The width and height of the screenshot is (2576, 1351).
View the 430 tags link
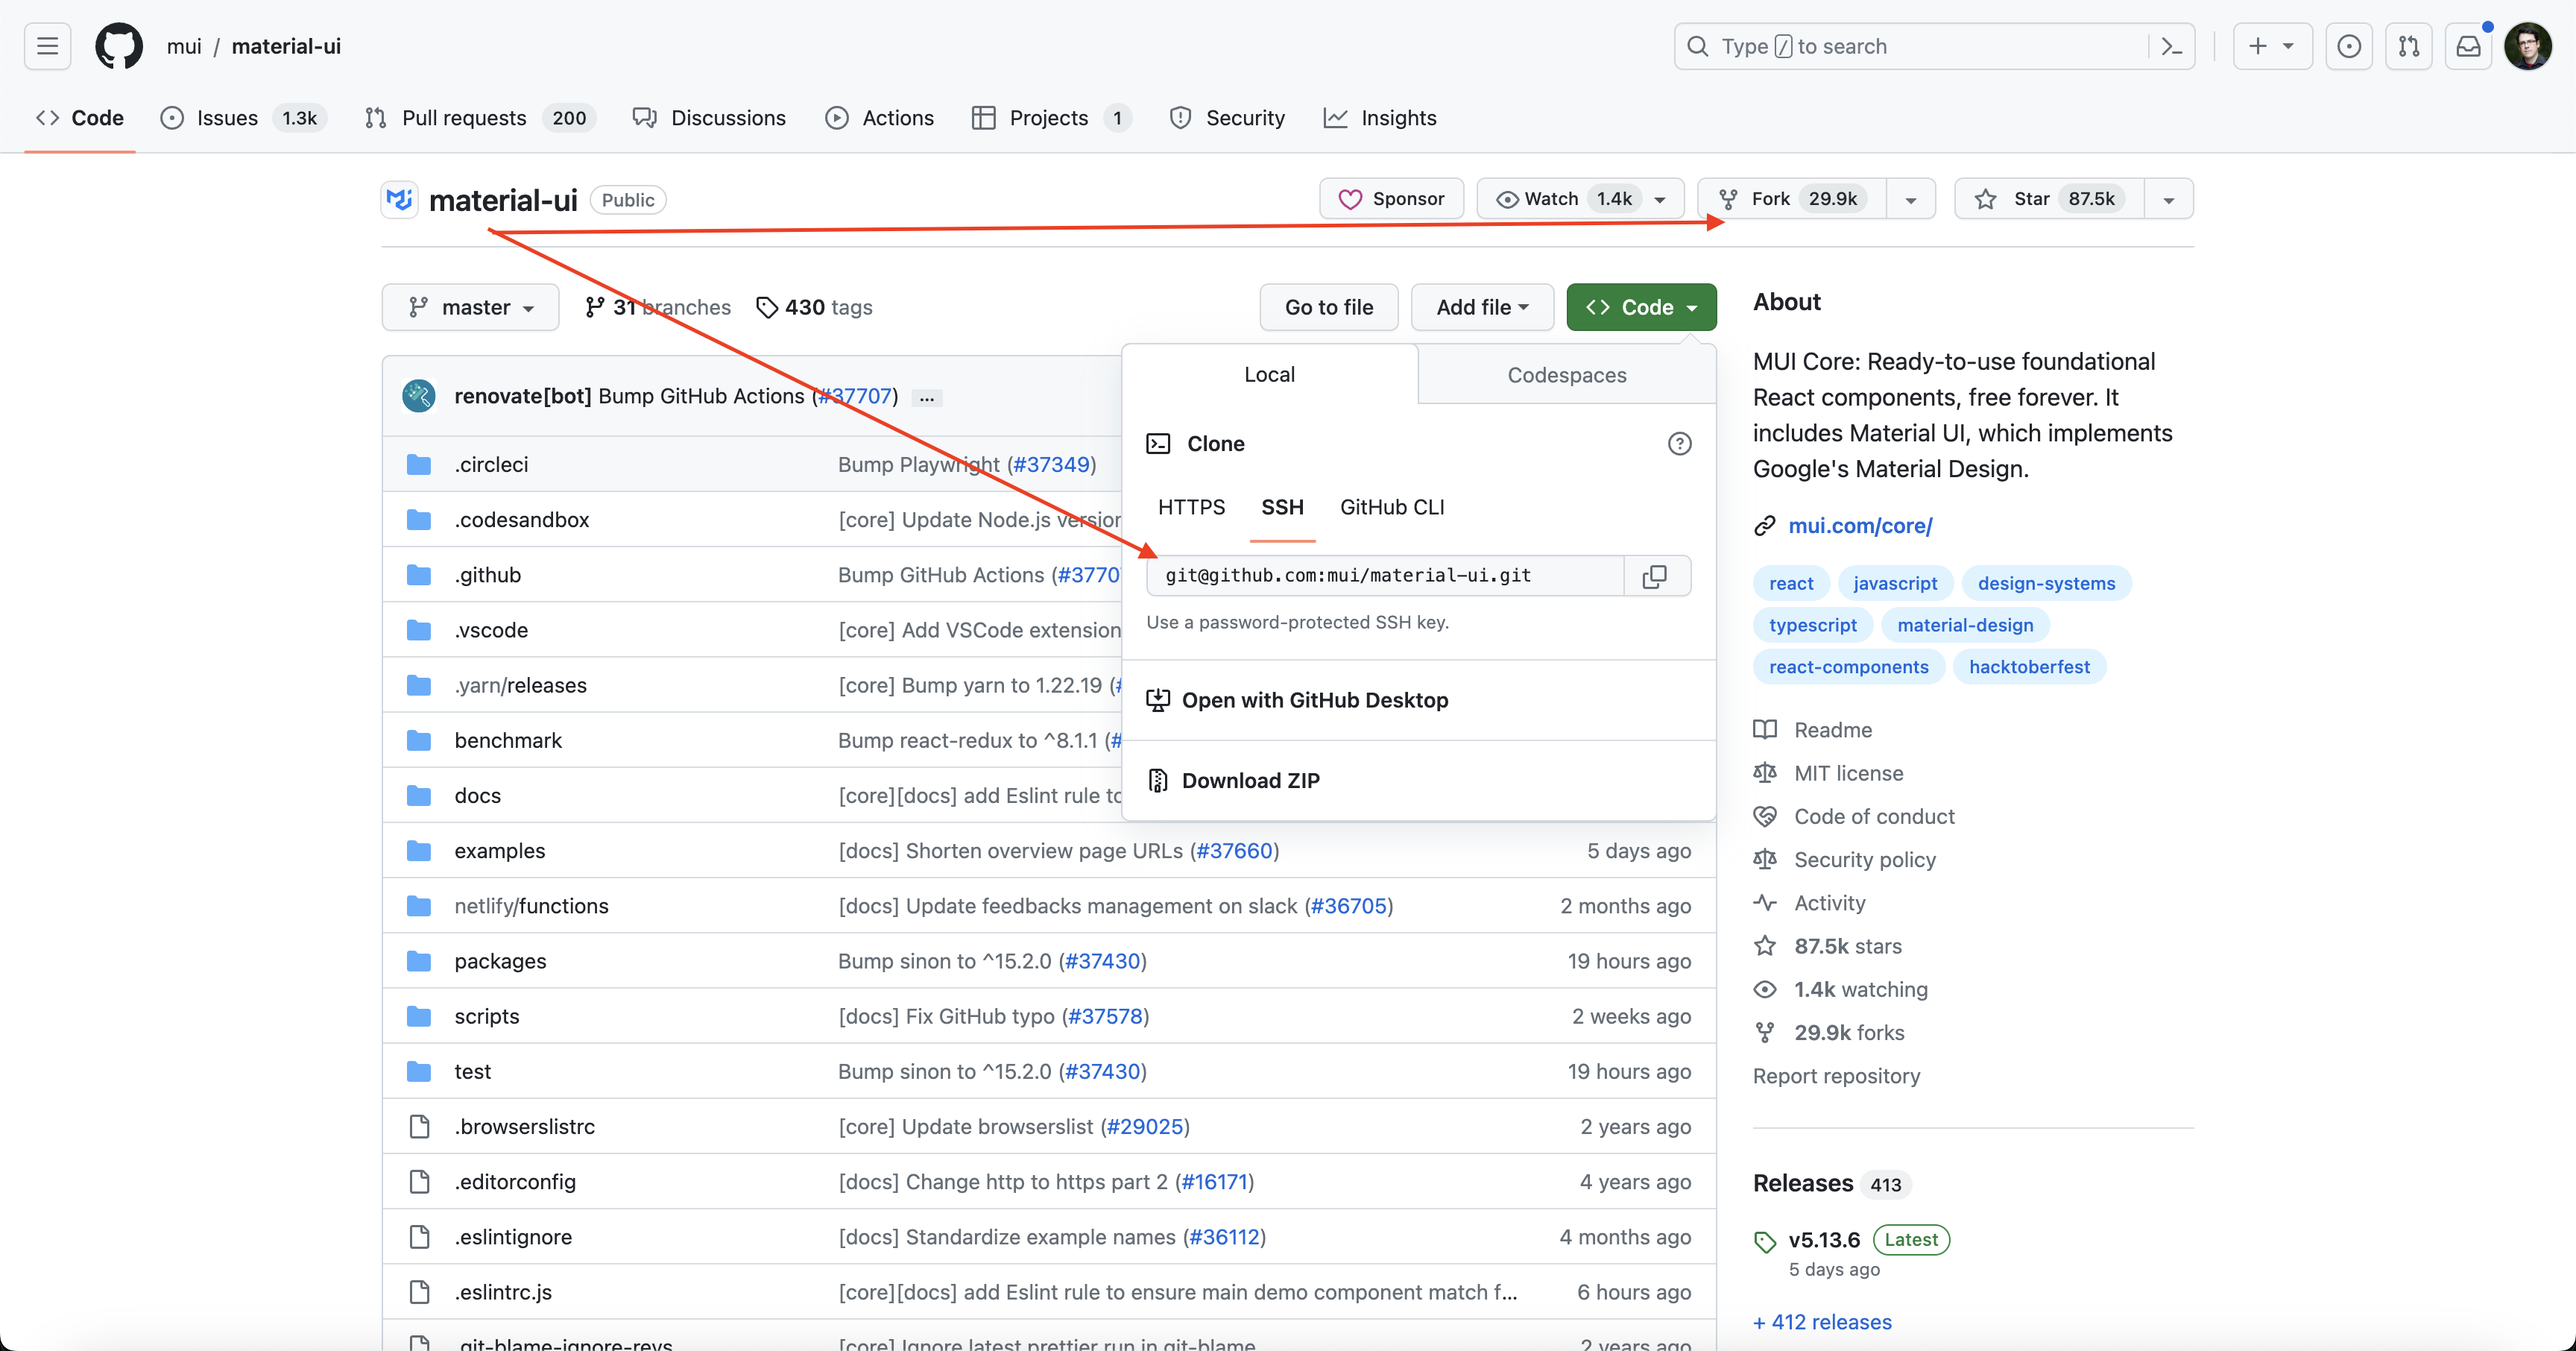coord(815,307)
